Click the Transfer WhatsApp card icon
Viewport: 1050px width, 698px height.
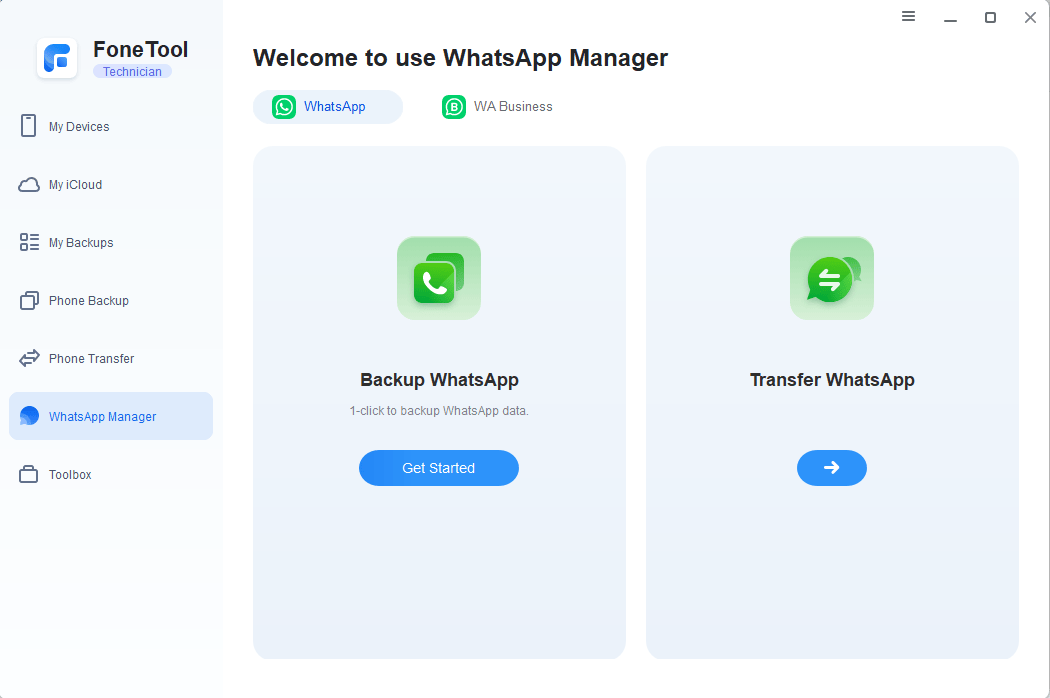click(832, 278)
